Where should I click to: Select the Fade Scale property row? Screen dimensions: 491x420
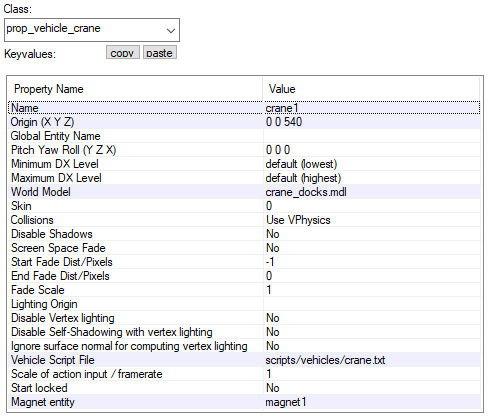pos(244,290)
